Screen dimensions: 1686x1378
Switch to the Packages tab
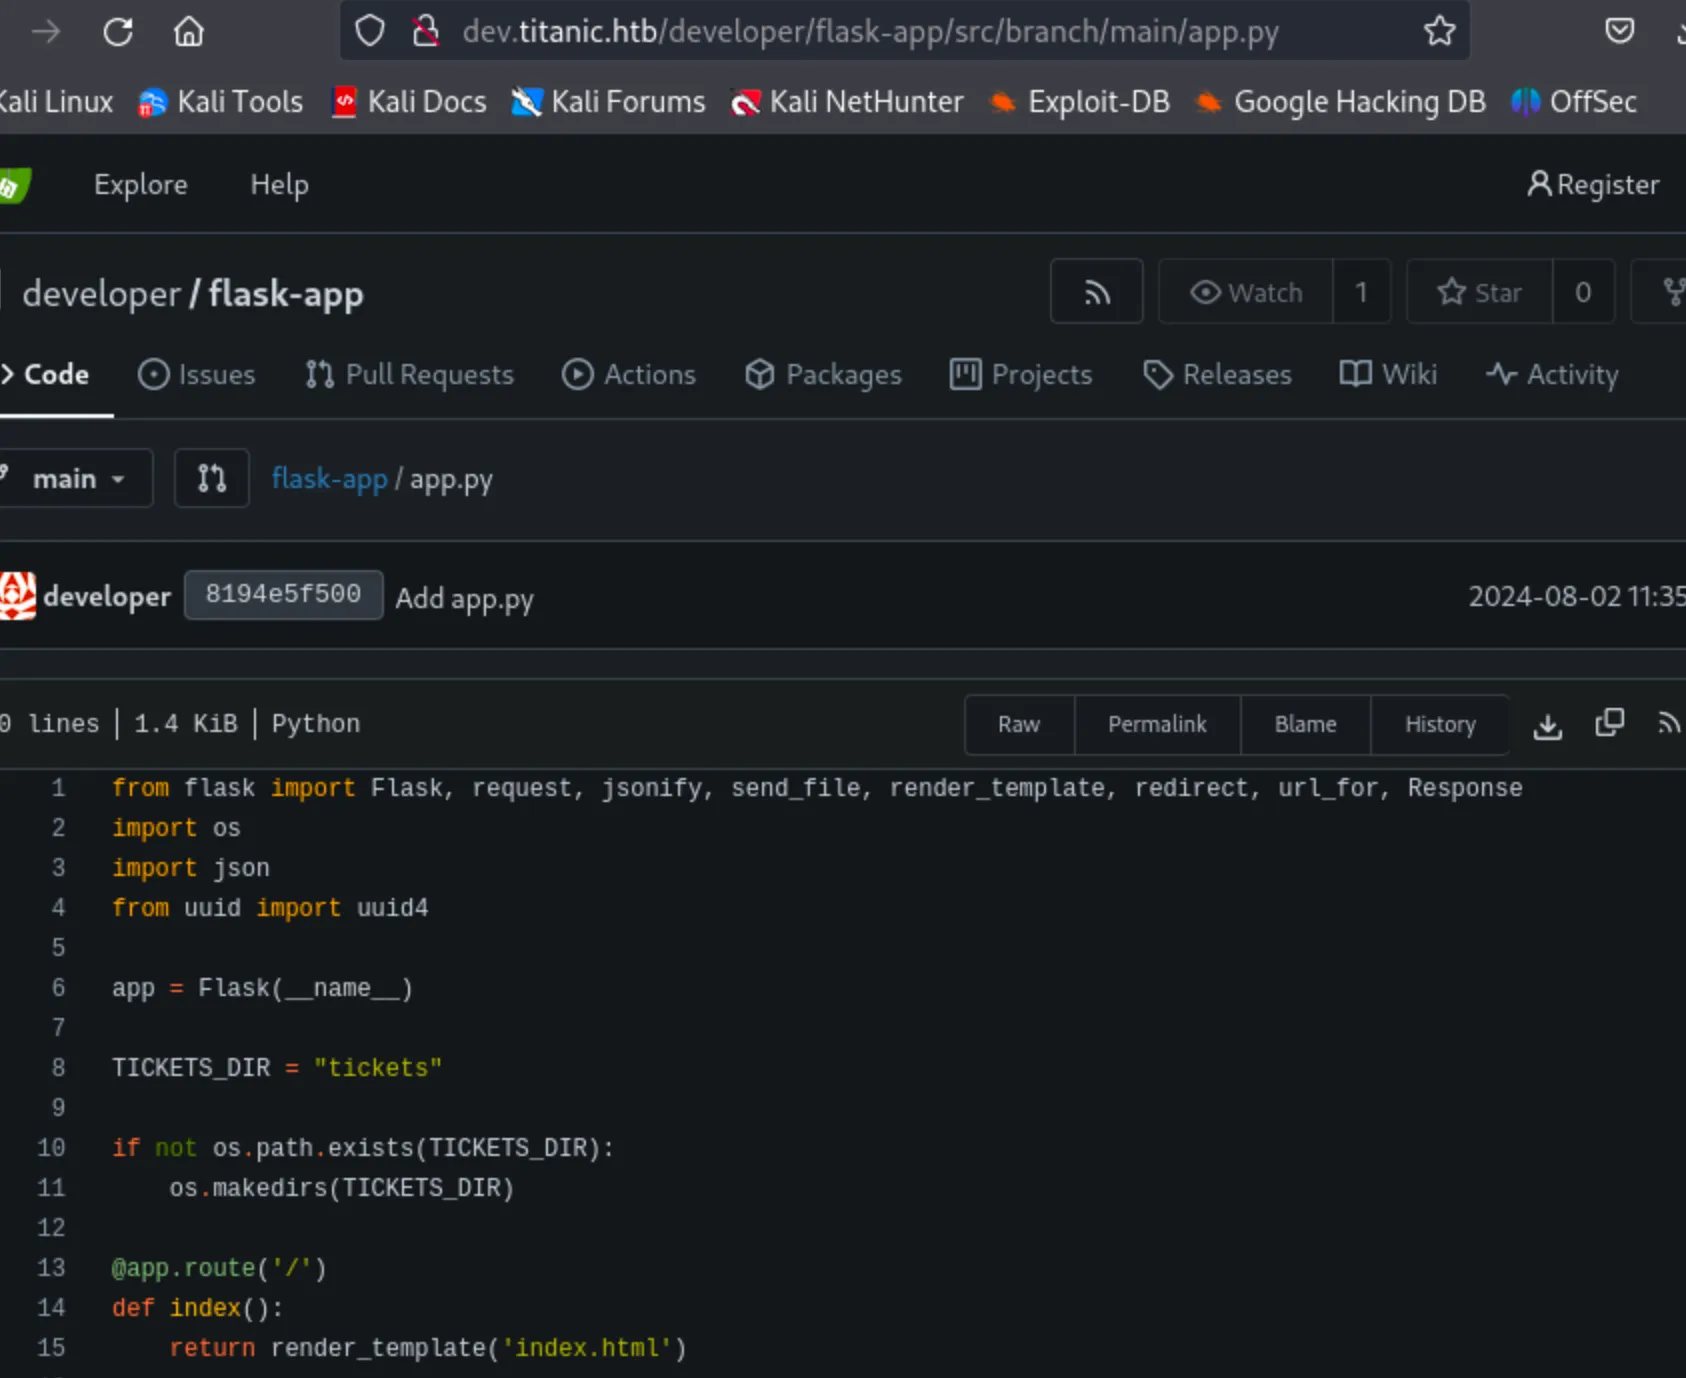click(x=823, y=375)
